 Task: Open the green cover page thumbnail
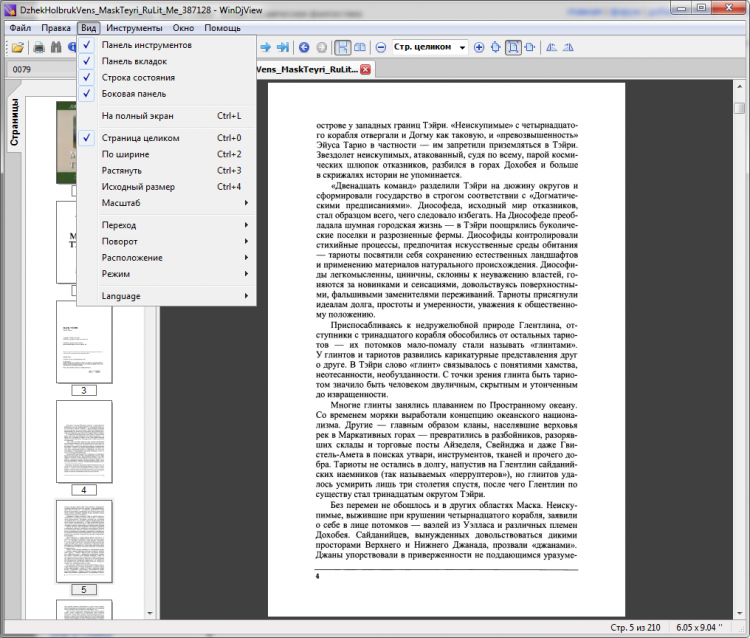(66, 142)
